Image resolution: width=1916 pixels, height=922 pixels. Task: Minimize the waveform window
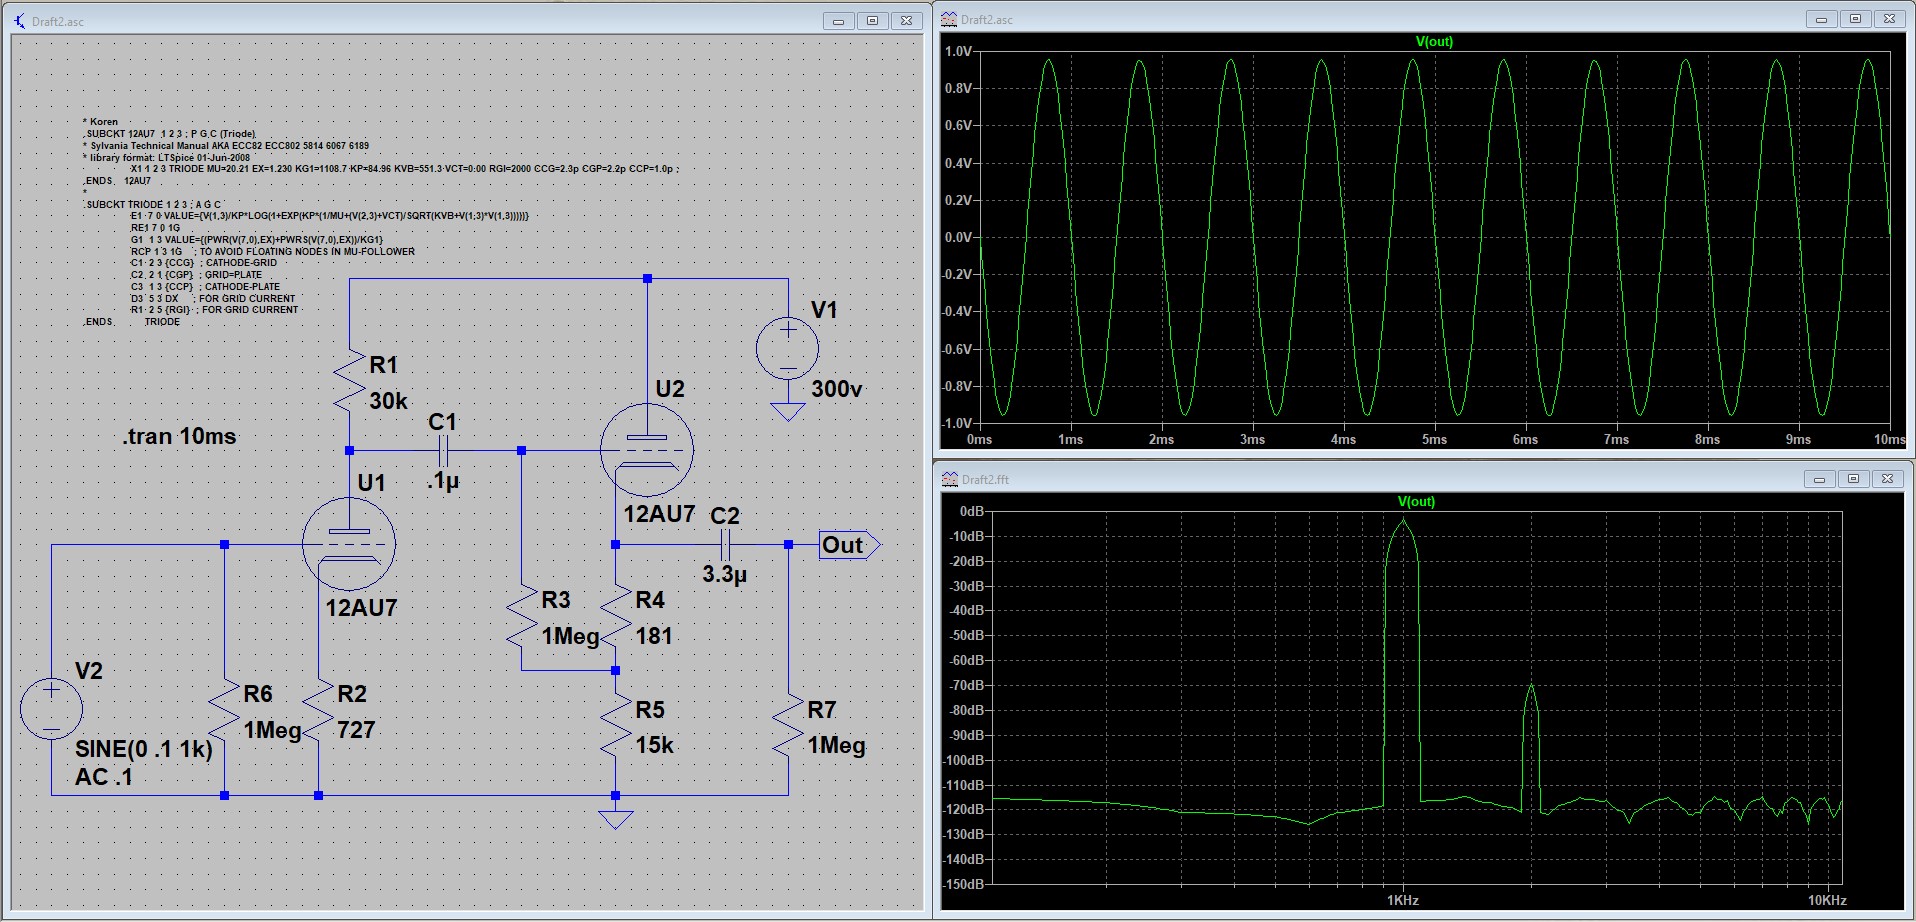(1821, 19)
